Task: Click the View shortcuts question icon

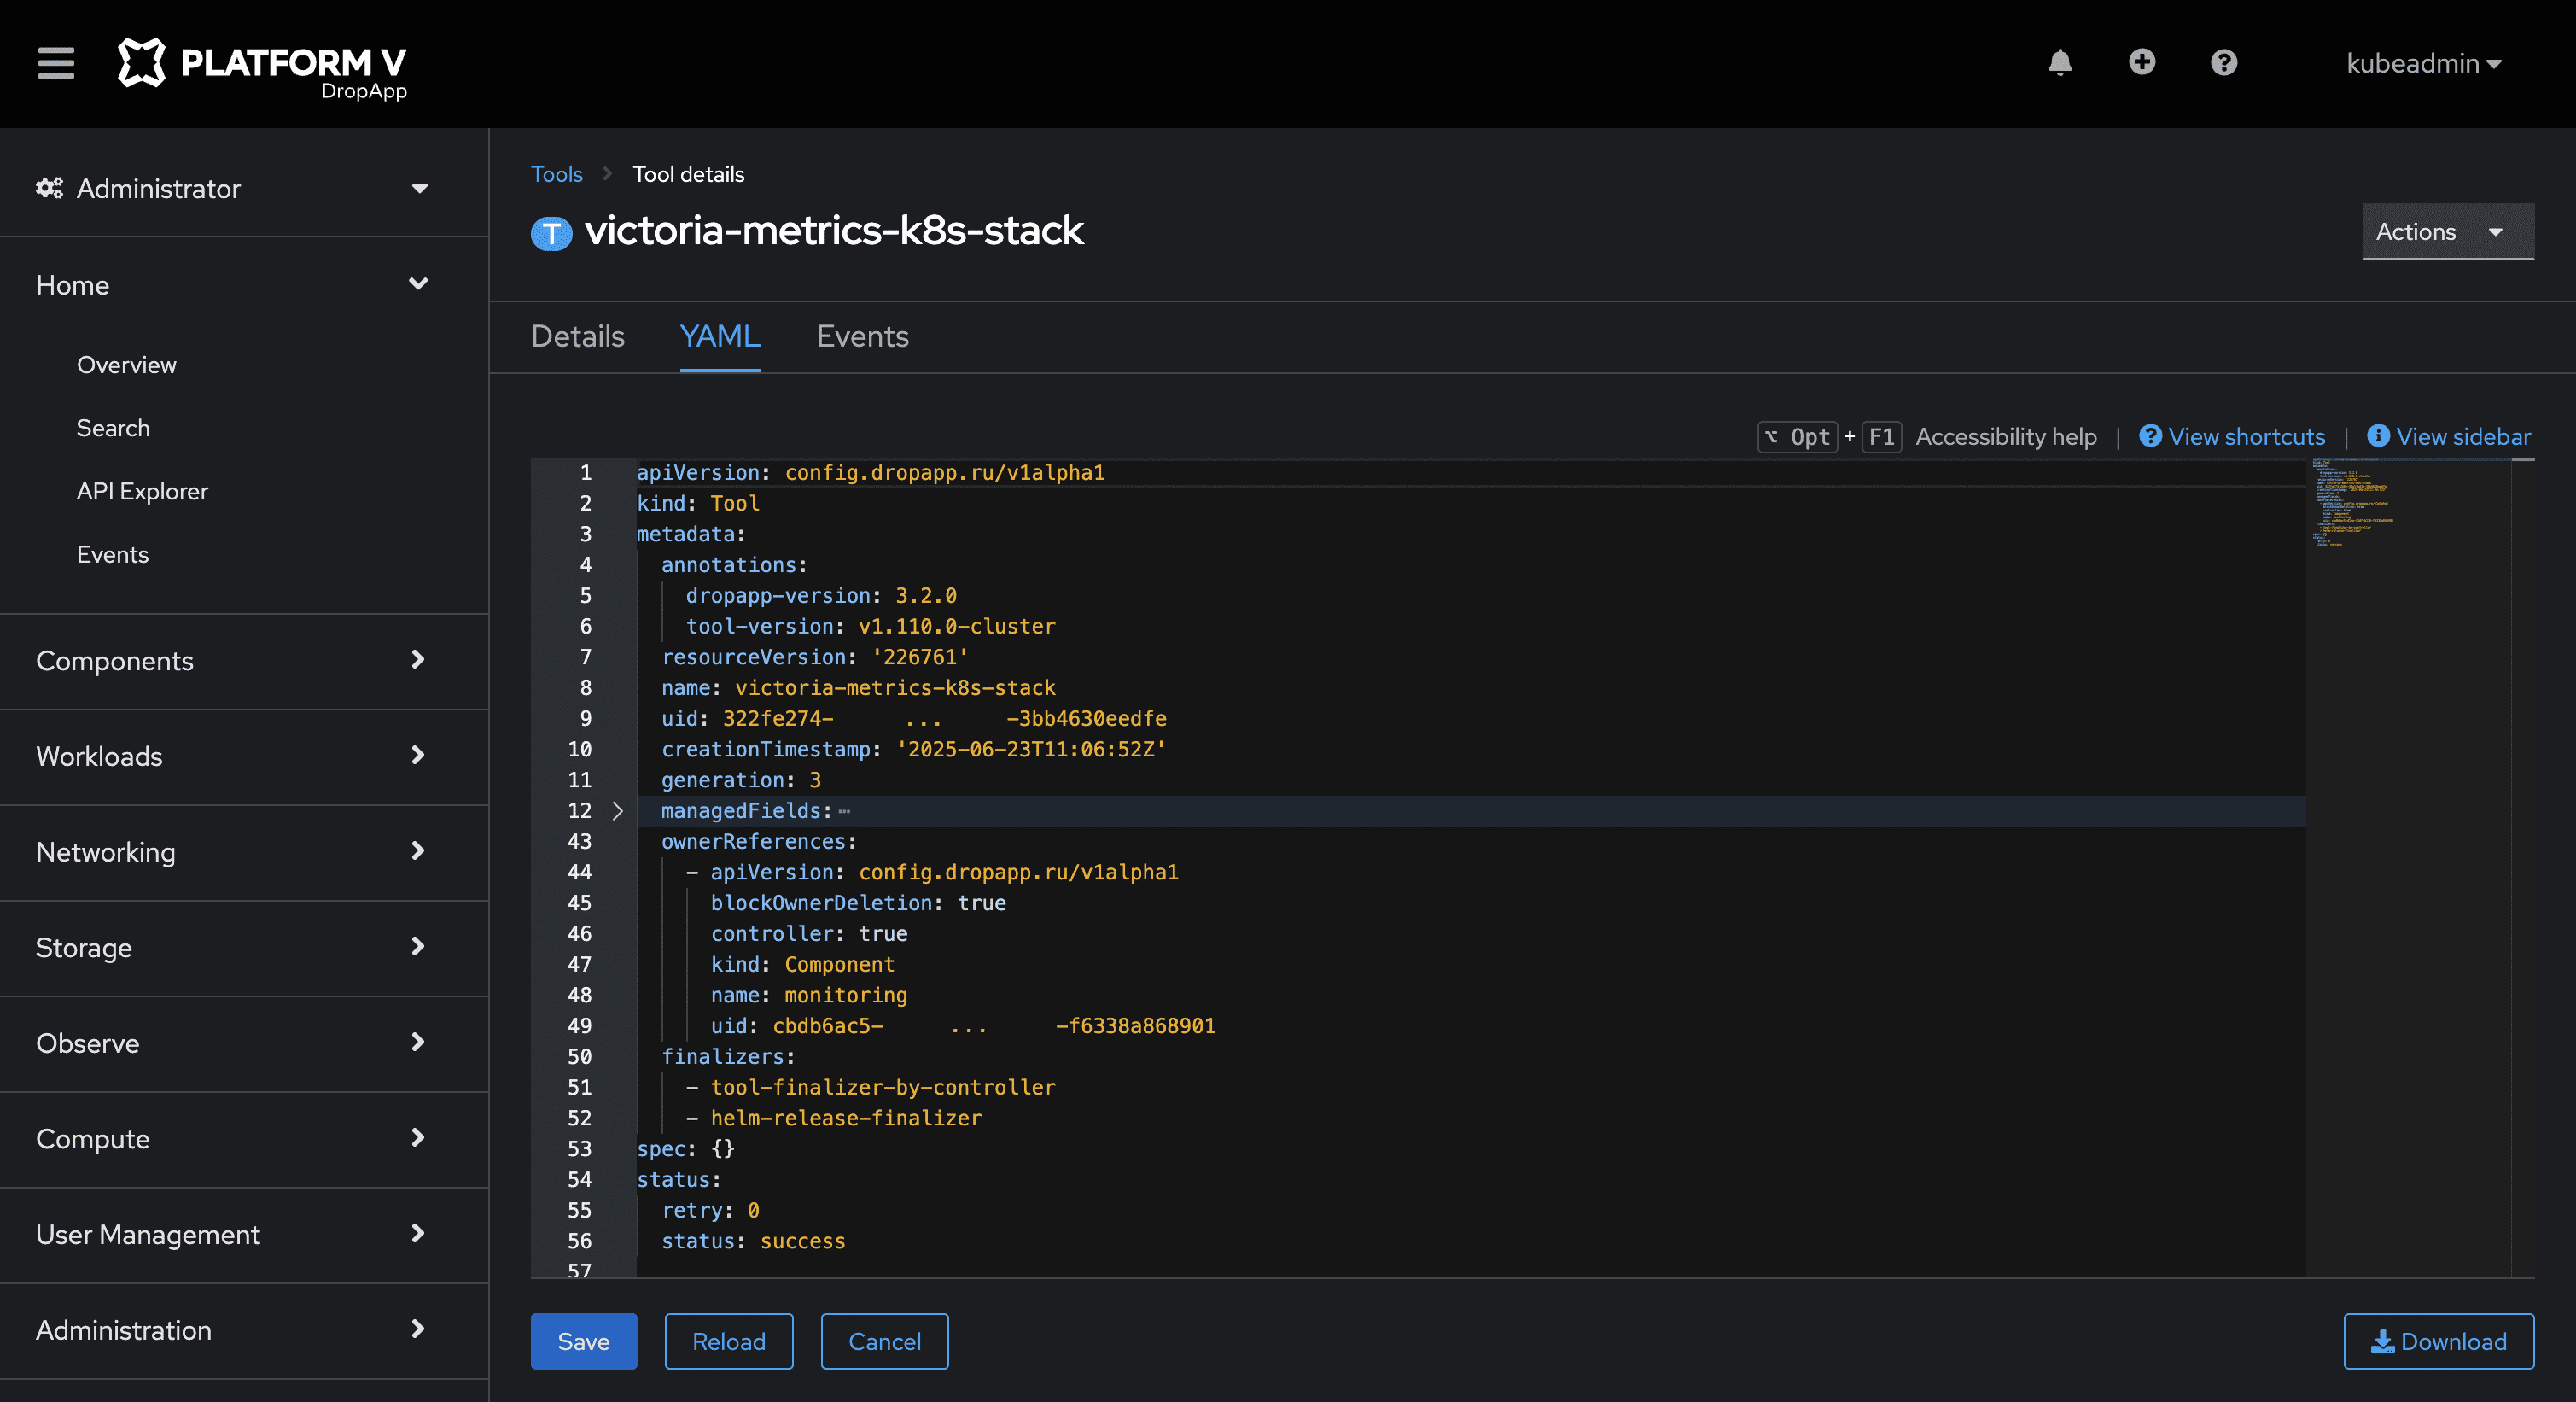Action: coord(2150,436)
